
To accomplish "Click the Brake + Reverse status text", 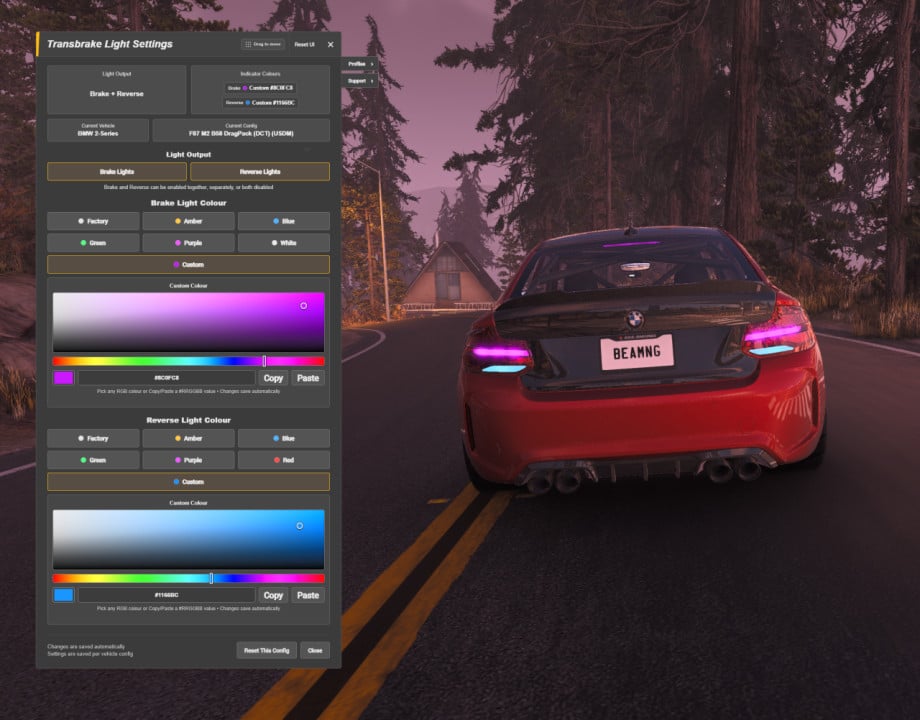I will (117, 94).
